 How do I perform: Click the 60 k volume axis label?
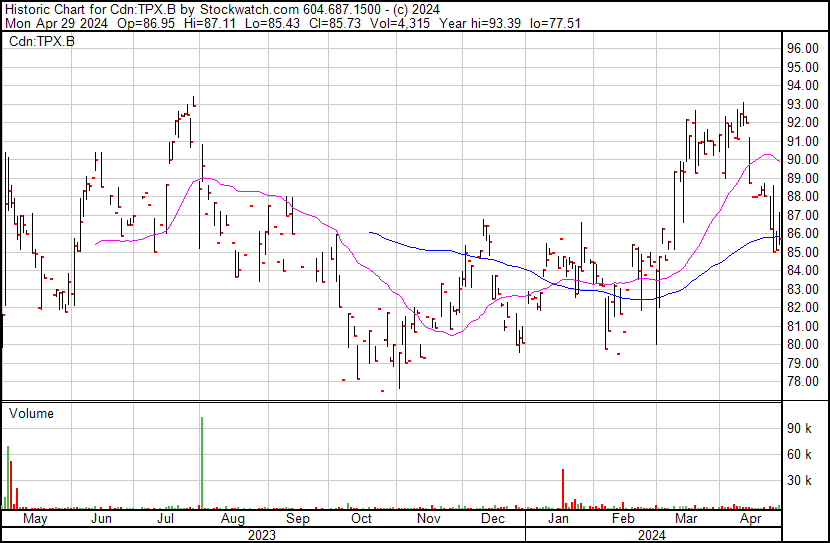coord(799,454)
